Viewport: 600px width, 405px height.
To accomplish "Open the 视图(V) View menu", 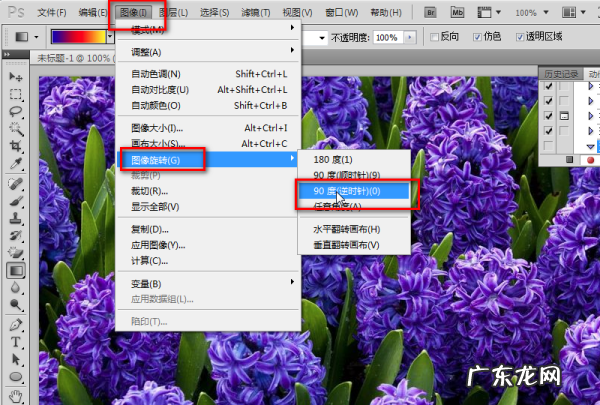I will pos(297,13).
